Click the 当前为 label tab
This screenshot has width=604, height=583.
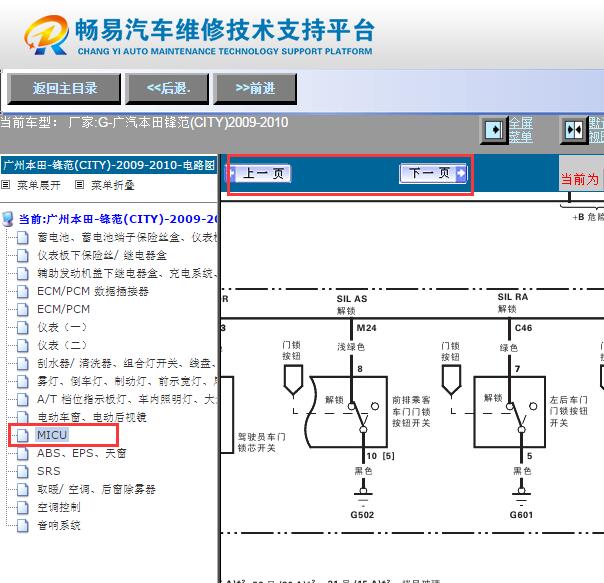click(x=581, y=179)
